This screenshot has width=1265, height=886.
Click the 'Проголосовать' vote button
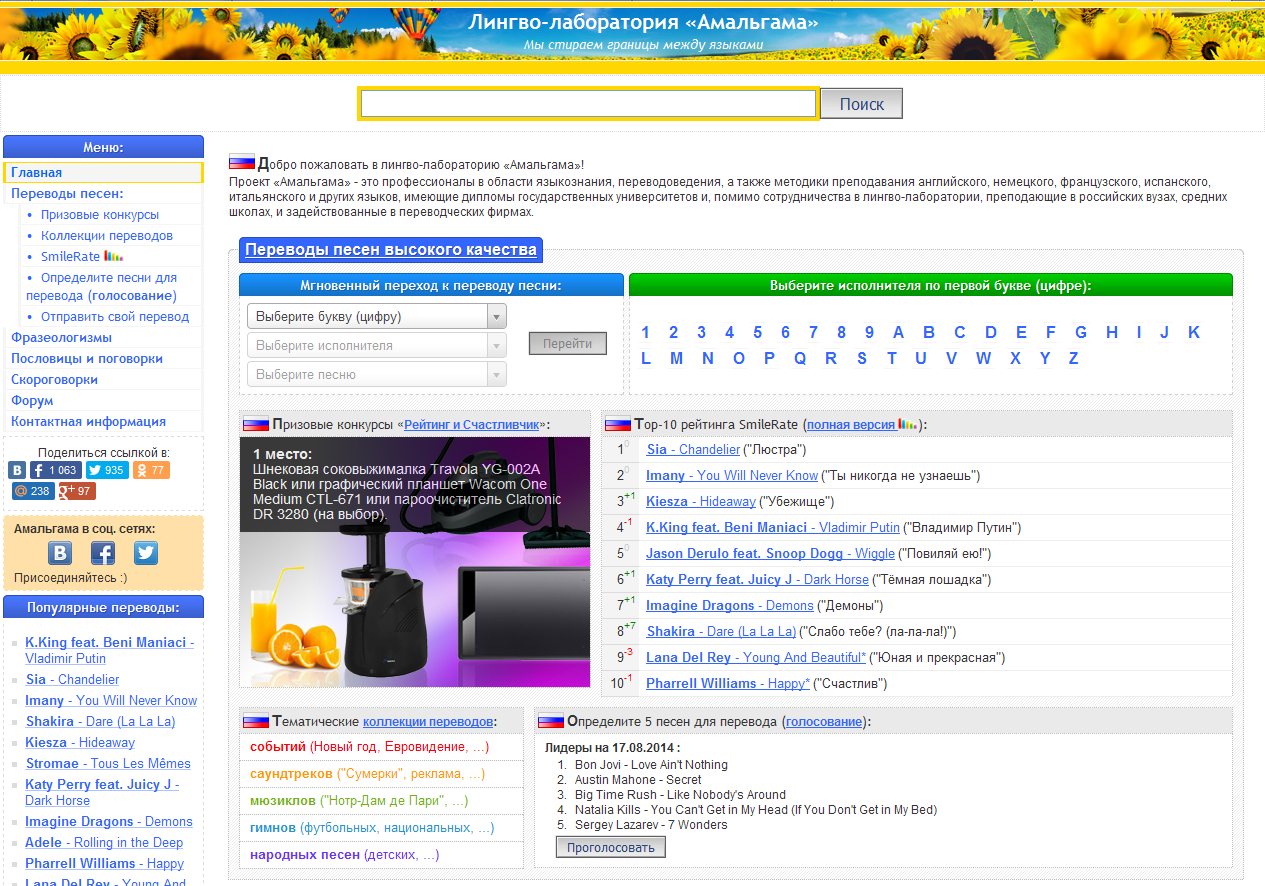click(x=610, y=848)
